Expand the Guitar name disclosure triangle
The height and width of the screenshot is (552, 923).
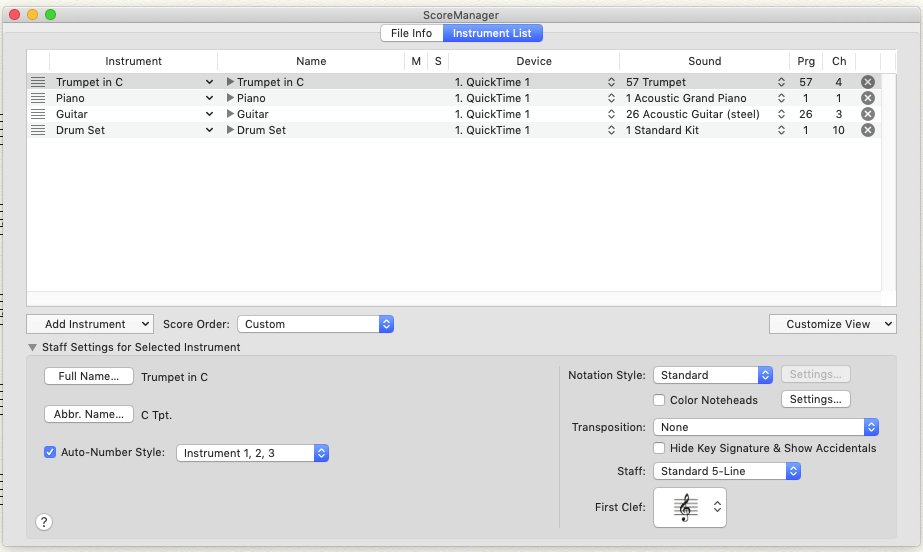coord(230,114)
